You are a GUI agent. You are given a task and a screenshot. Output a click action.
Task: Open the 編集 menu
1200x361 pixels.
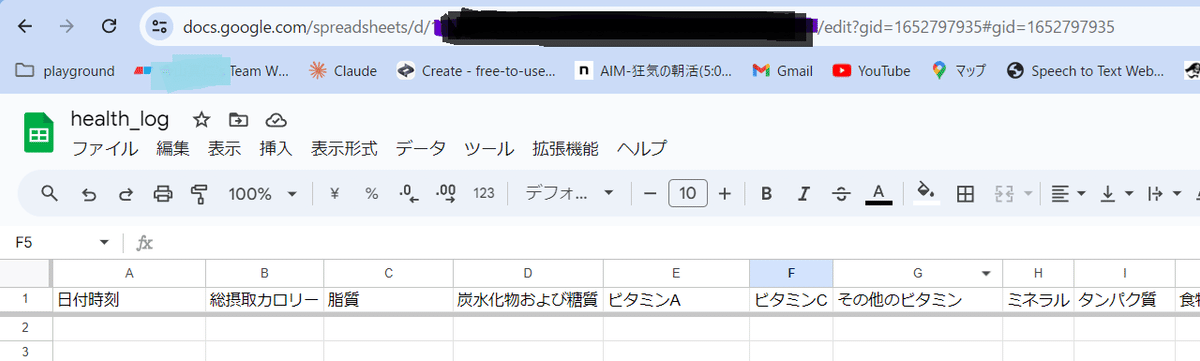point(172,149)
